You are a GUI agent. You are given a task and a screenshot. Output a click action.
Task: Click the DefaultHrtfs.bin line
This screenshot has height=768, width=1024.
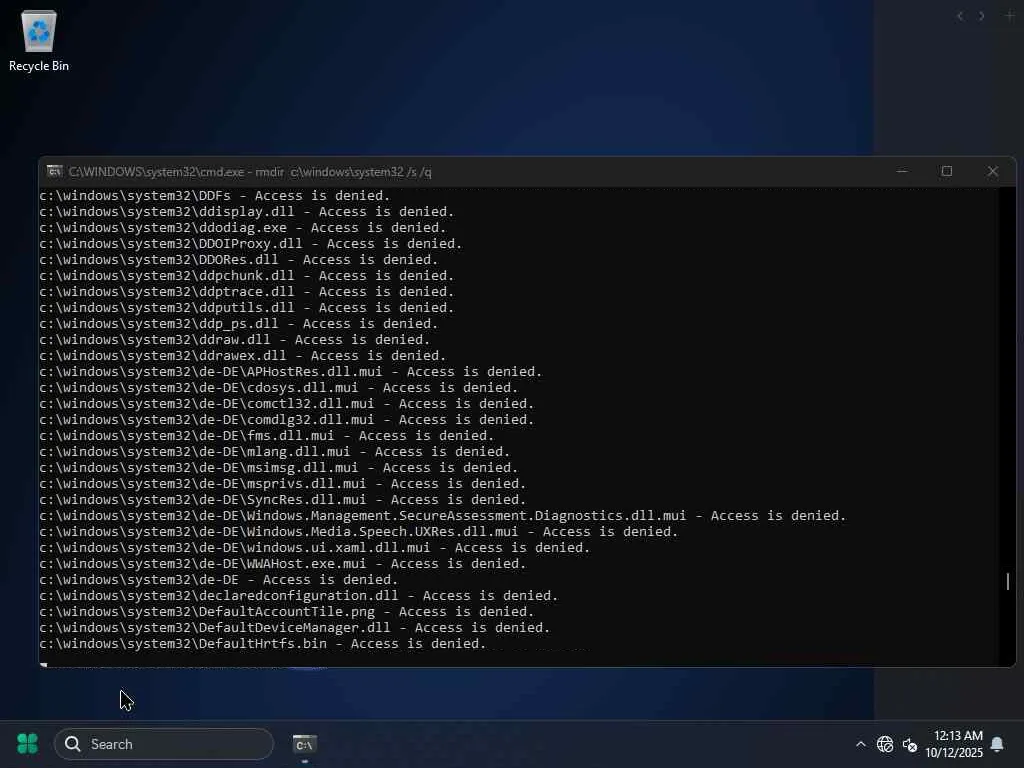[263, 643]
